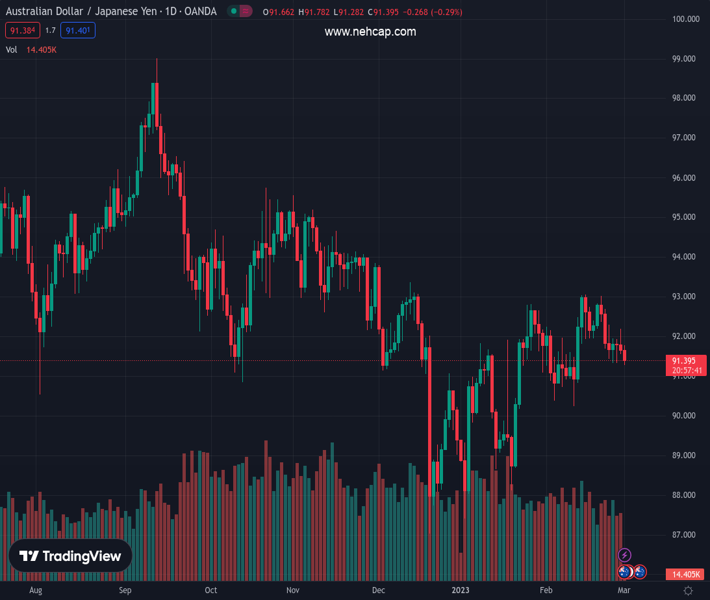710x600 pixels.
Task: Click the H91.782 high value
Action: tap(314, 12)
